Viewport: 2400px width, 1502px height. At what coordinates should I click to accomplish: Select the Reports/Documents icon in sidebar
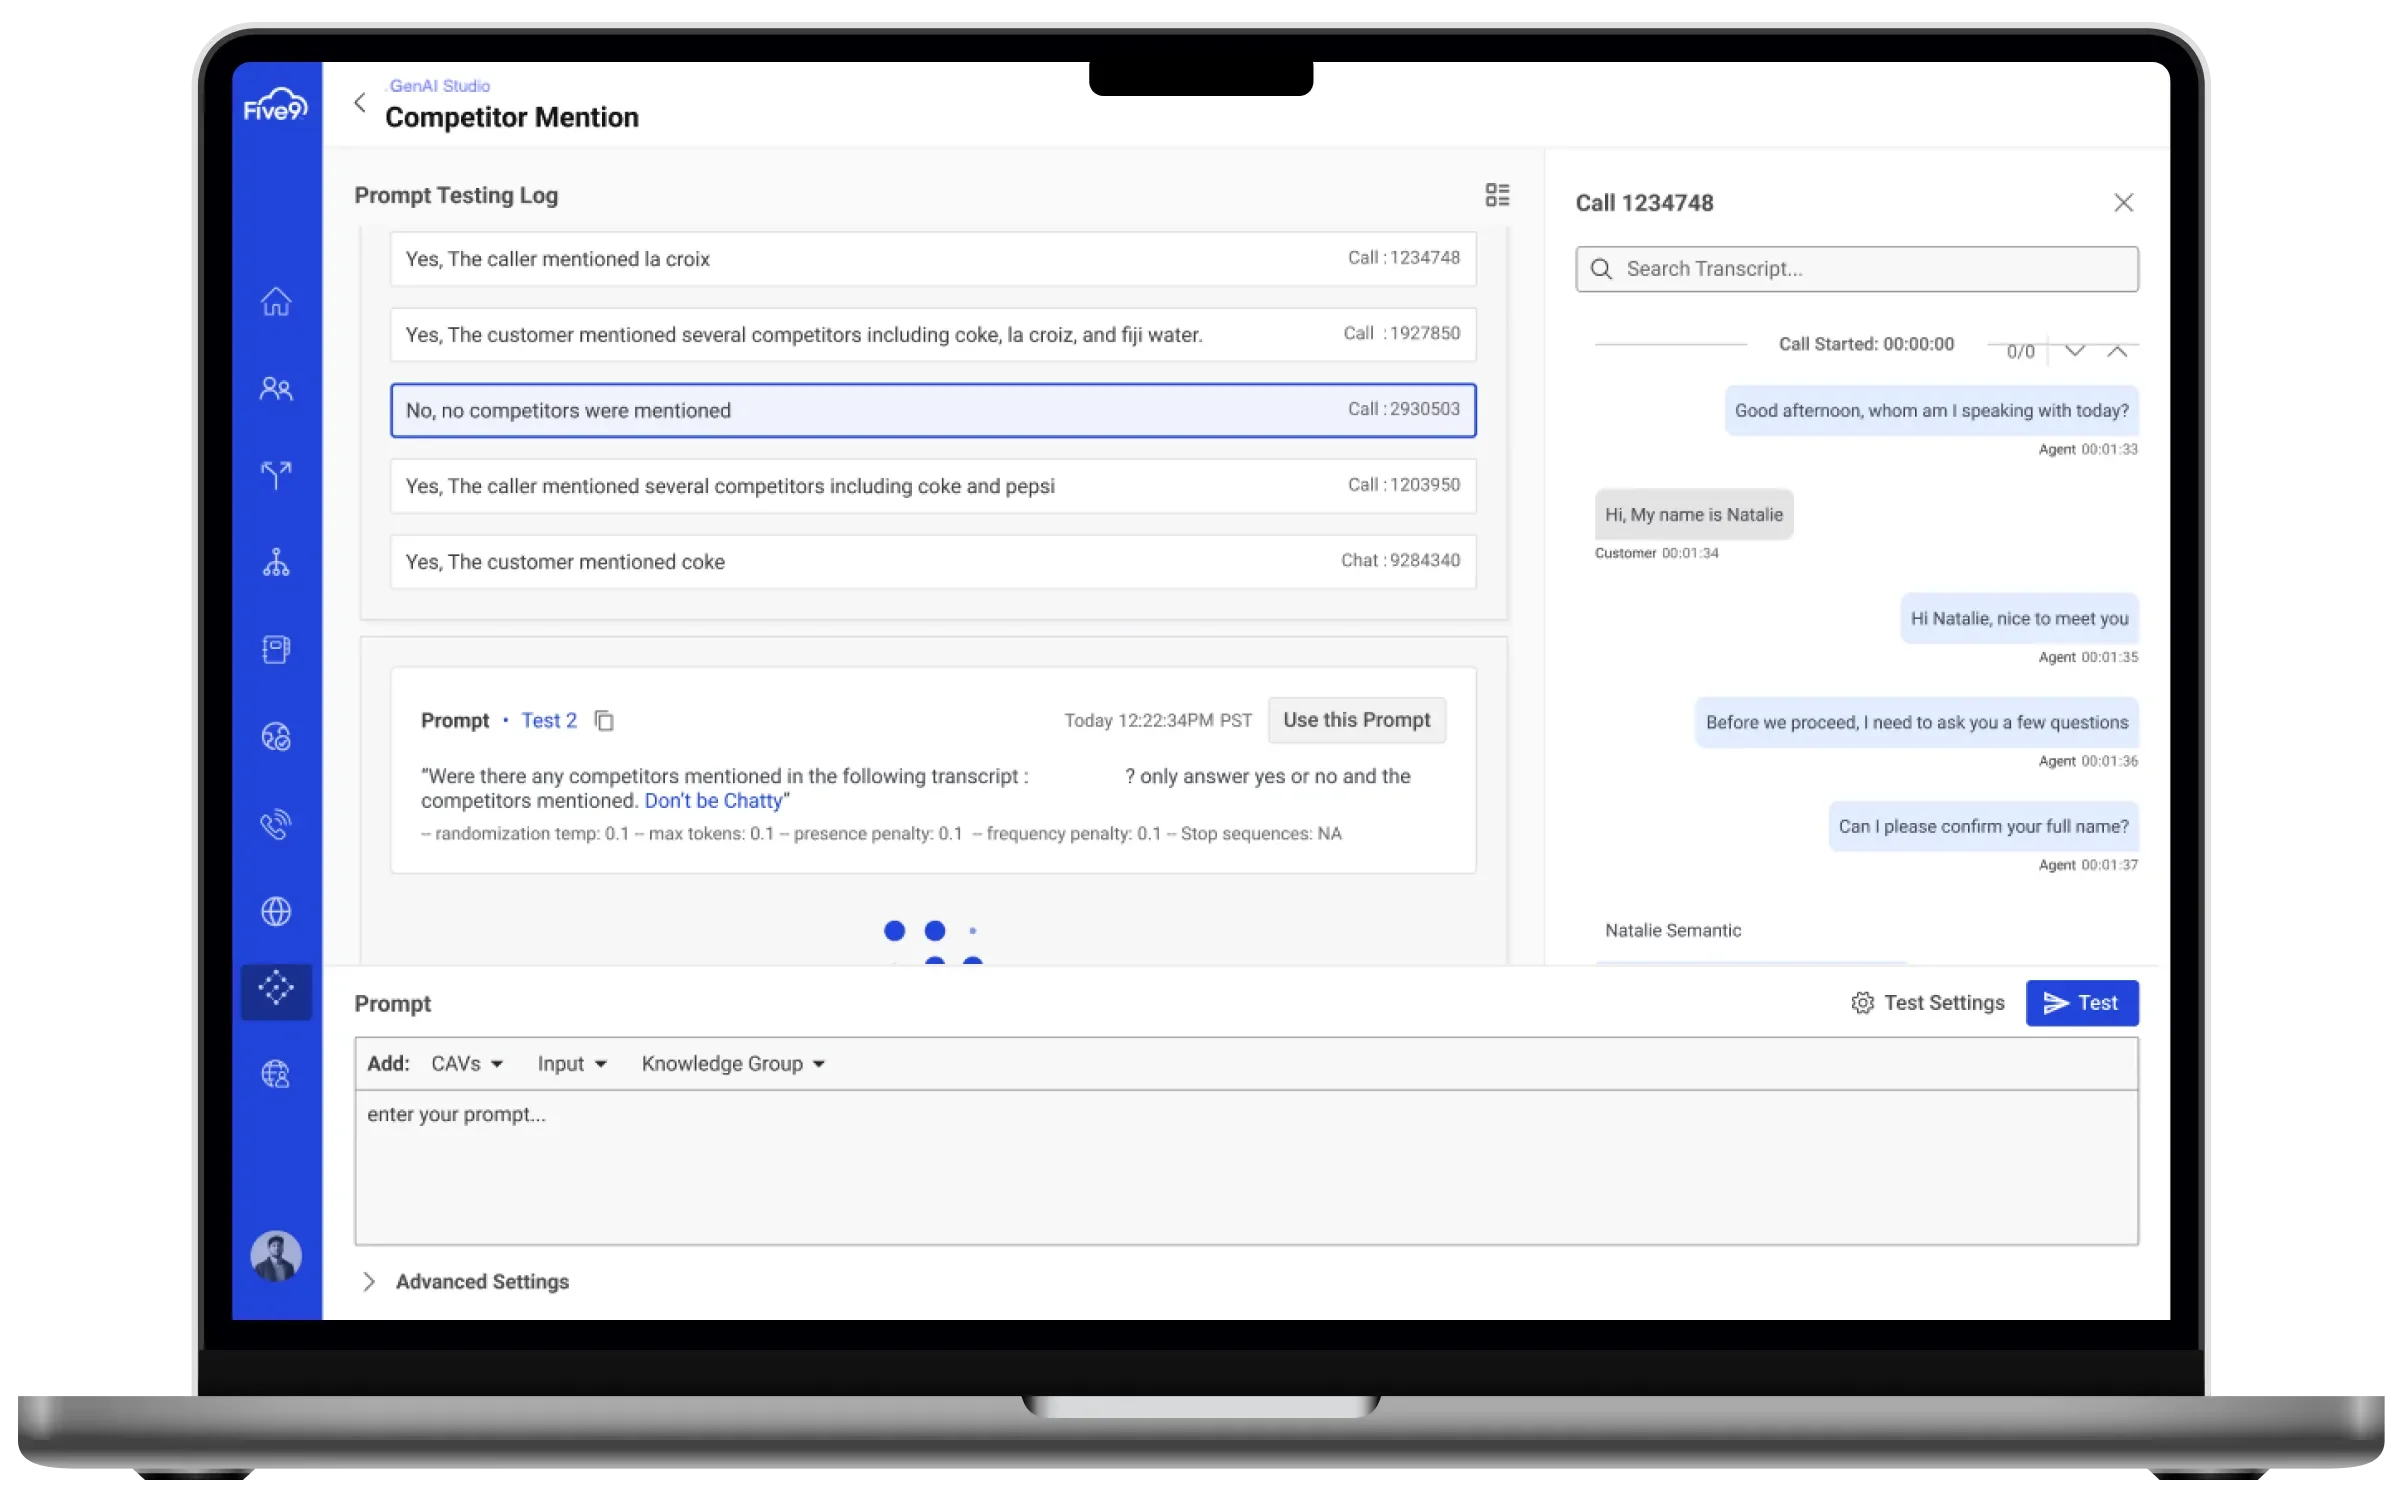click(275, 649)
